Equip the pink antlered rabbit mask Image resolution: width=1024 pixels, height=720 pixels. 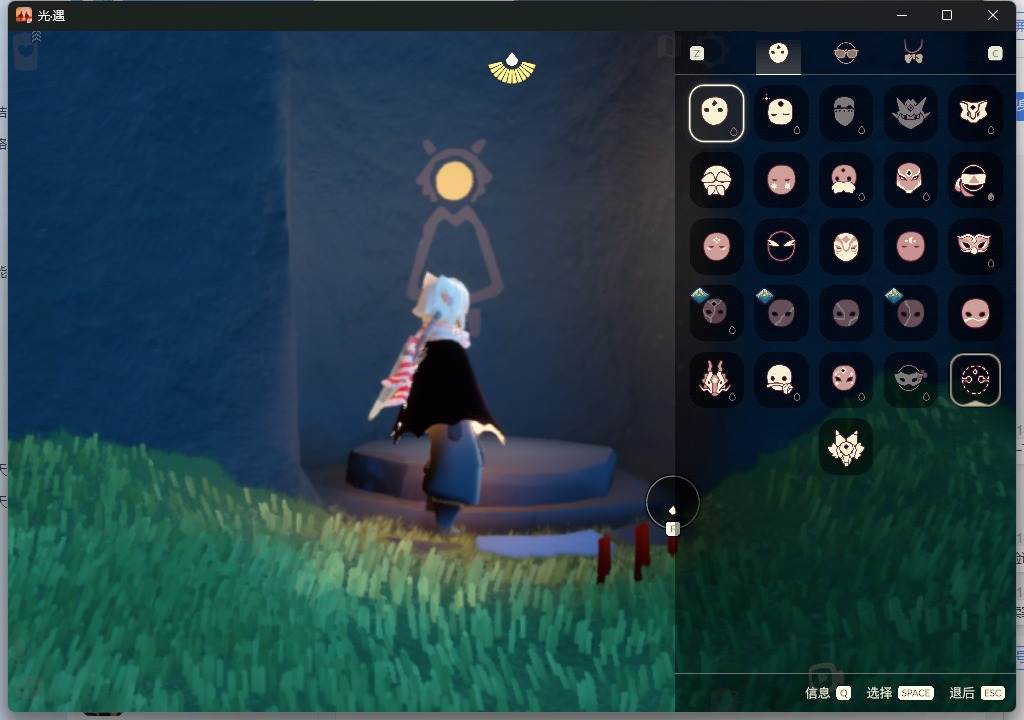point(716,380)
